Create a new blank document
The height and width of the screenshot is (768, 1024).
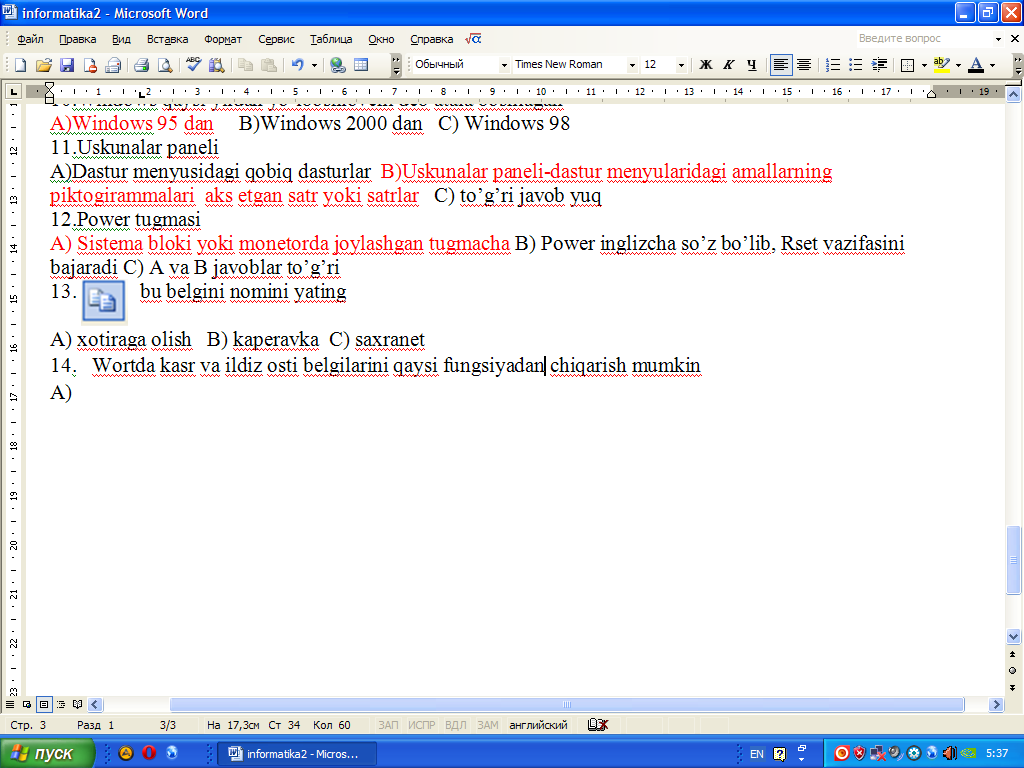point(20,65)
